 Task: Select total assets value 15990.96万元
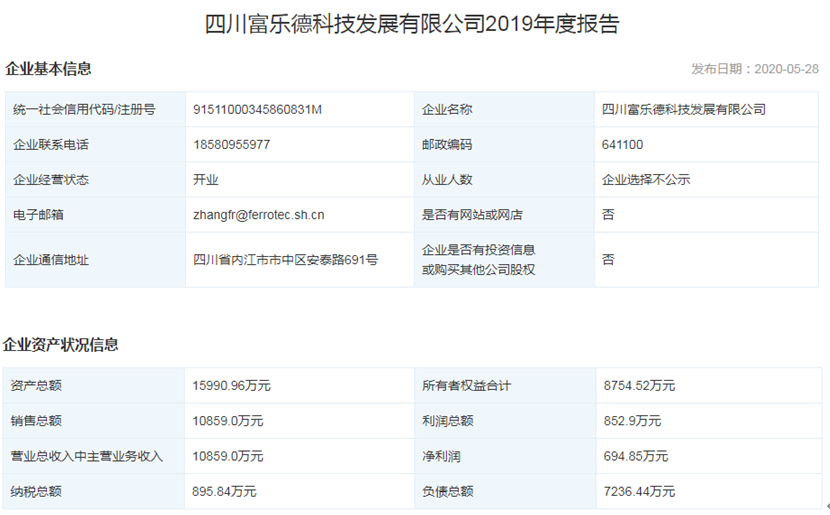pos(231,385)
